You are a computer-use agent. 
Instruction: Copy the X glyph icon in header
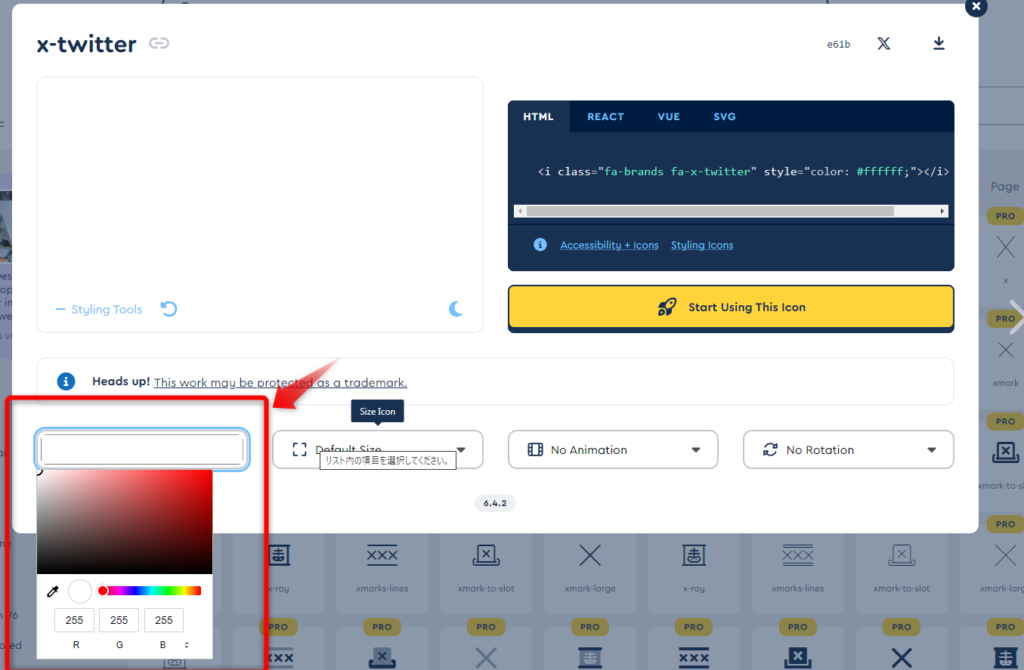[x=883, y=44]
